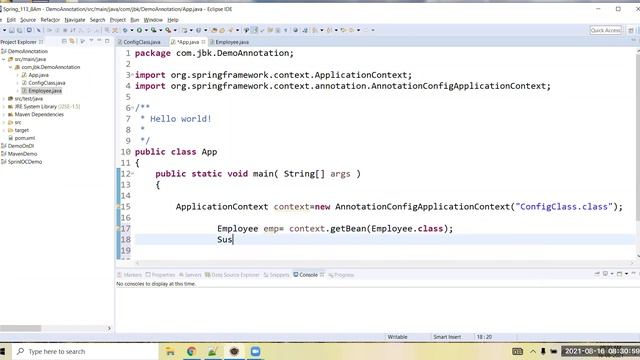Select the SpringIOCDemo project
Screen dimensions: 640x360
(x=22, y=162)
